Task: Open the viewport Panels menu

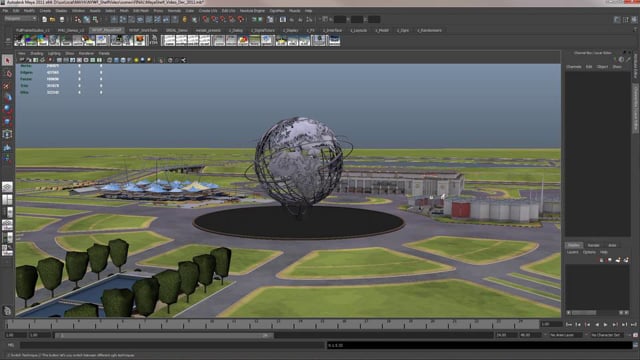Action: click(x=104, y=53)
